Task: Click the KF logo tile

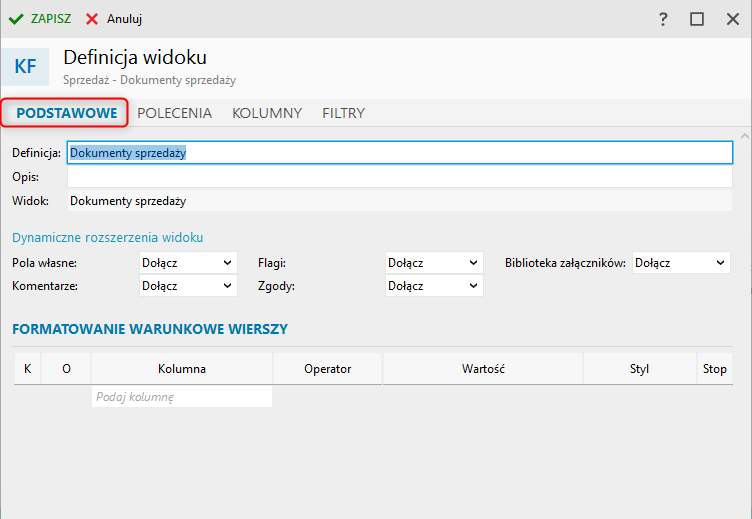Action: pyautogui.click(x=25, y=67)
